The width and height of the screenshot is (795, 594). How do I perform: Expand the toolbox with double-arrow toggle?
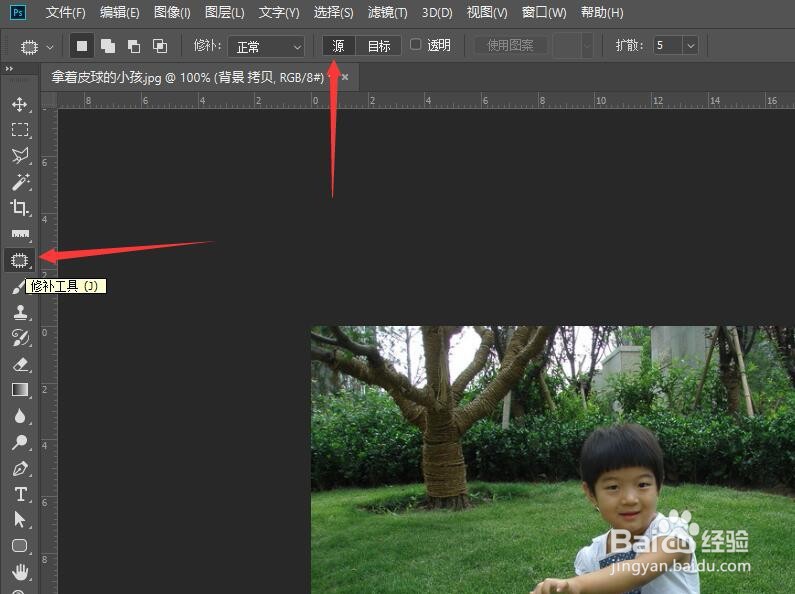(x=9, y=68)
